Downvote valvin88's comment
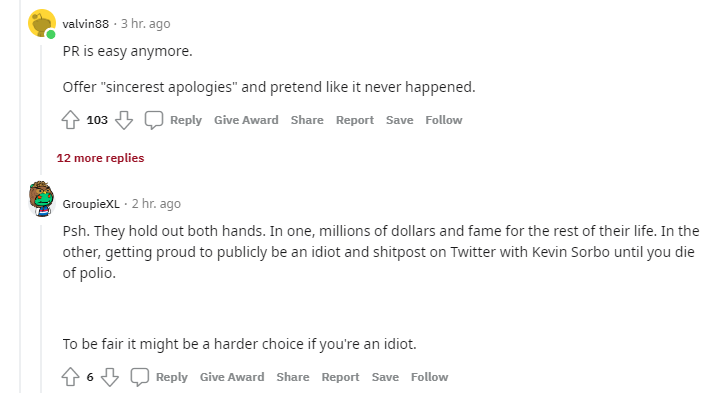716x393 pixels. tap(124, 120)
